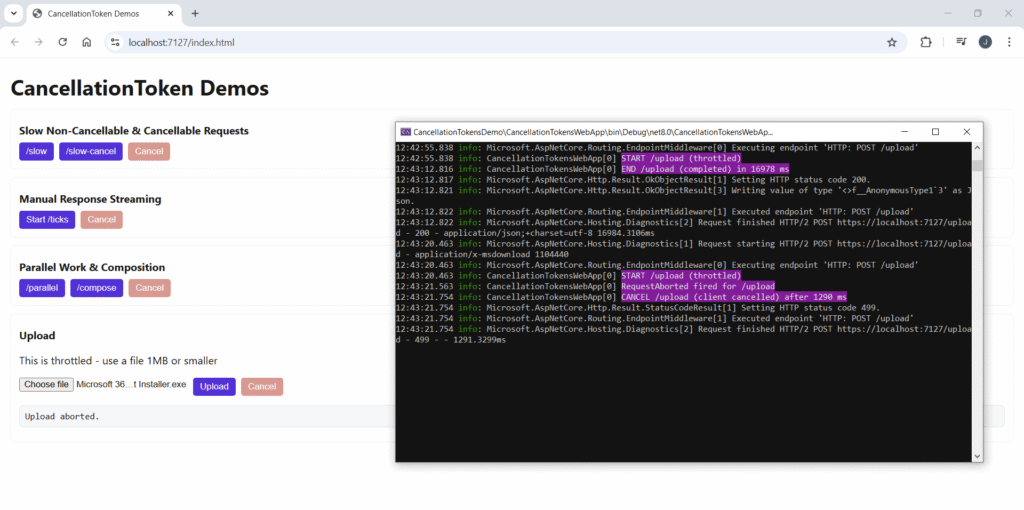Click the purple Upload button
The height and width of the screenshot is (510, 1024).
(214, 387)
